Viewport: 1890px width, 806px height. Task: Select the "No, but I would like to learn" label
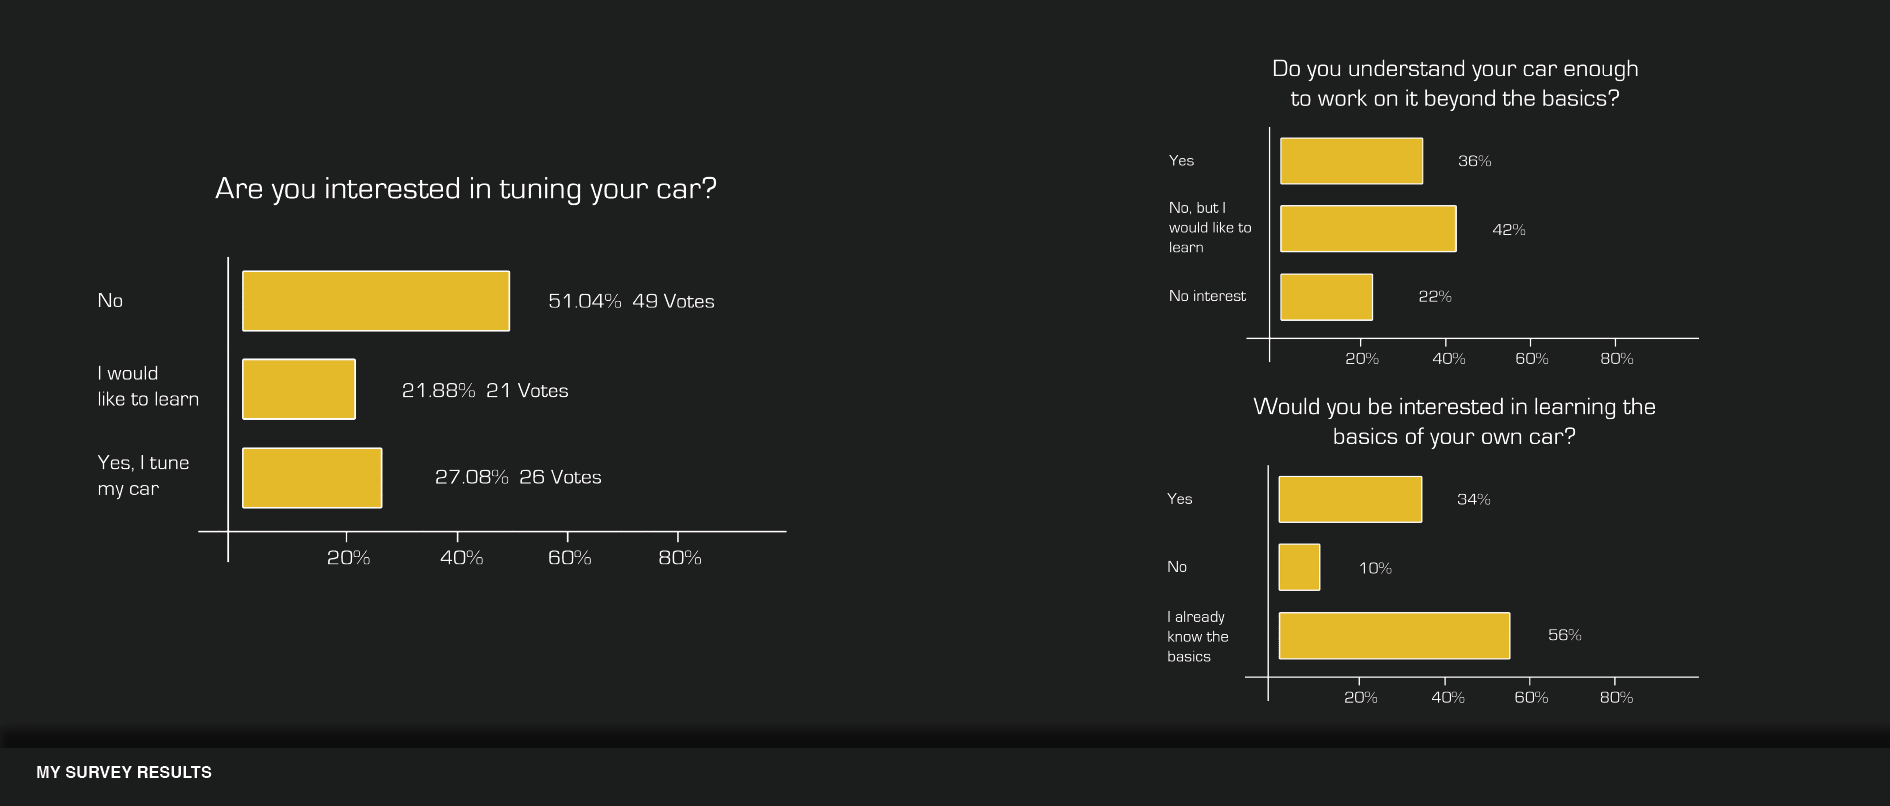tap(1209, 228)
